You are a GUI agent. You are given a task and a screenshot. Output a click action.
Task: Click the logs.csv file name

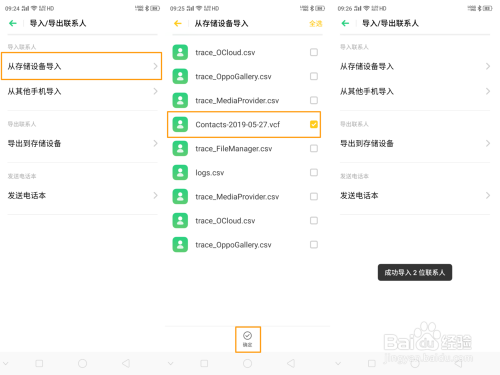(x=210, y=173)
